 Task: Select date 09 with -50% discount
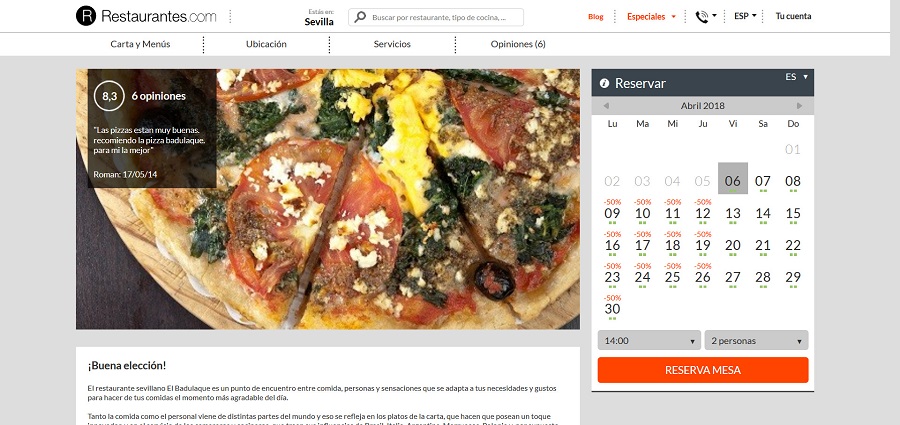point(612,214)
